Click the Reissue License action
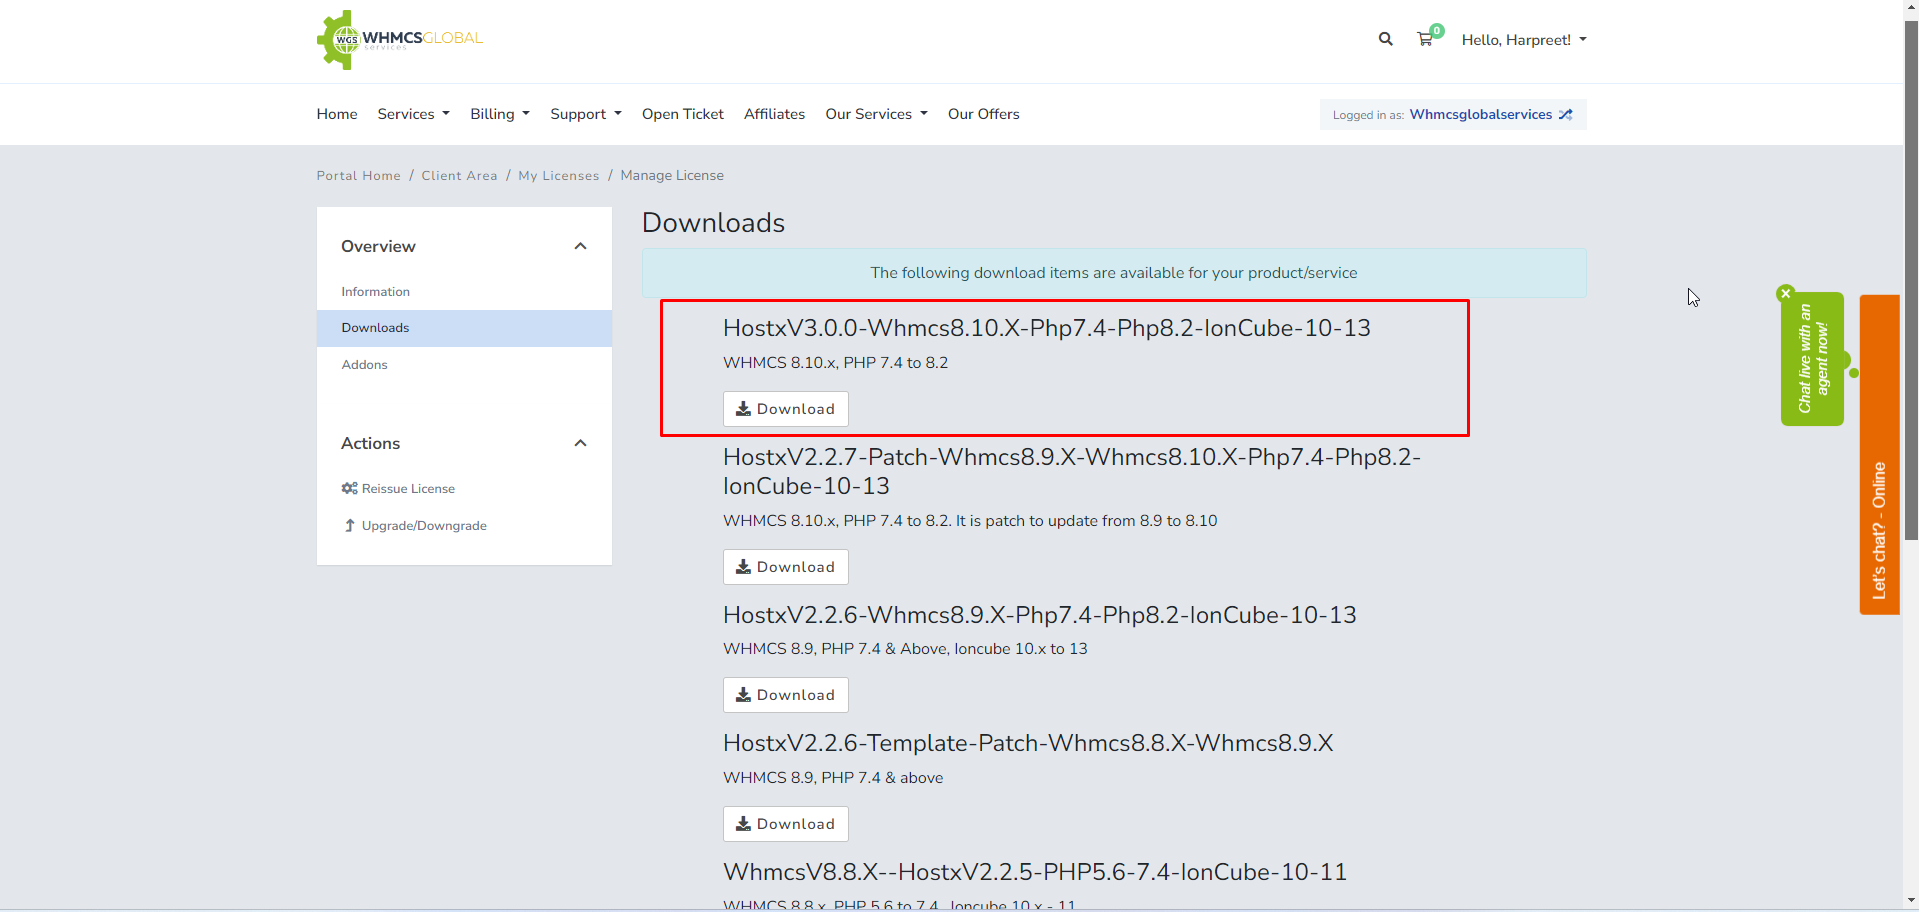This screenshot has height=912, width=1919. click(407, 489)
